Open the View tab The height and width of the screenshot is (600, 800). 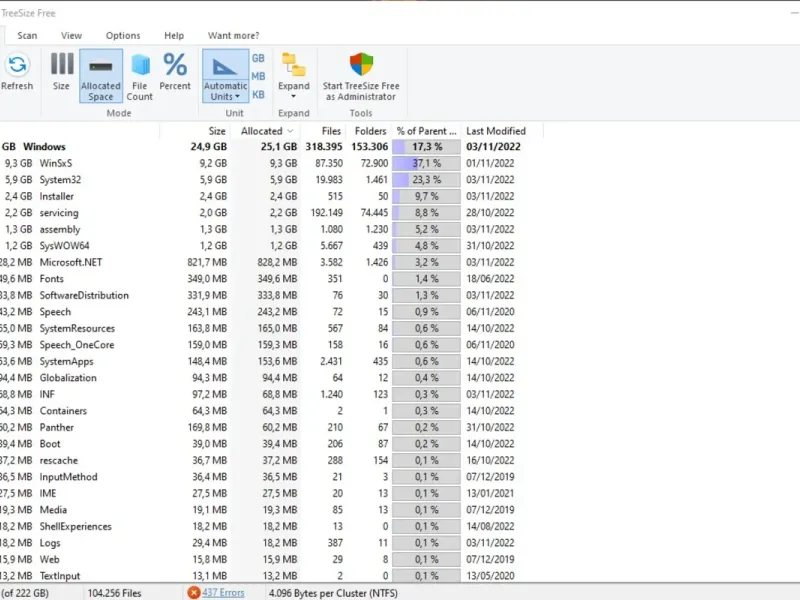[71, 36]
